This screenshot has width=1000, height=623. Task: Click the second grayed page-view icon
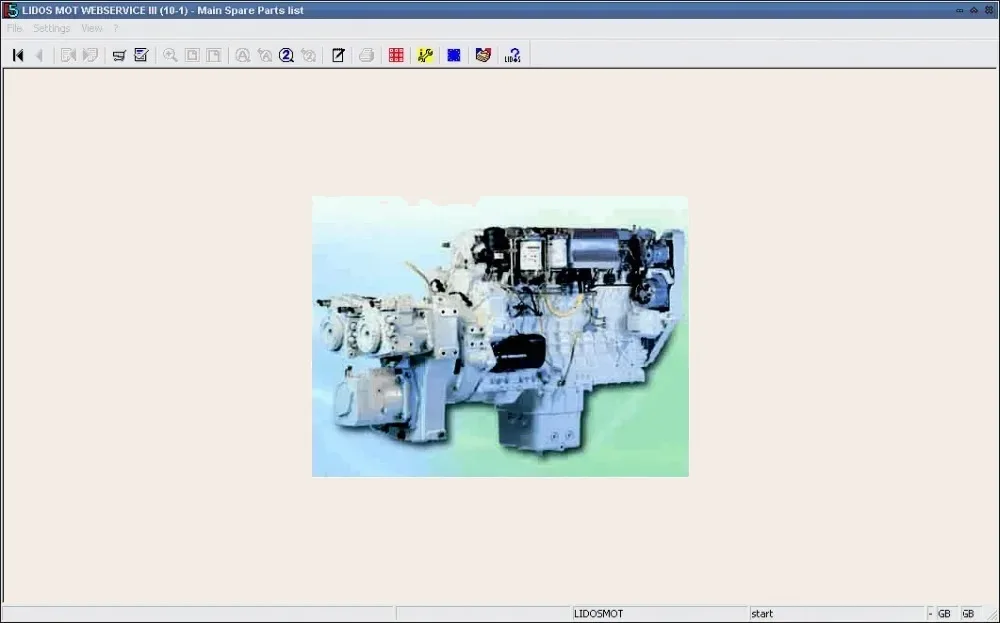(x=214, y=55)
